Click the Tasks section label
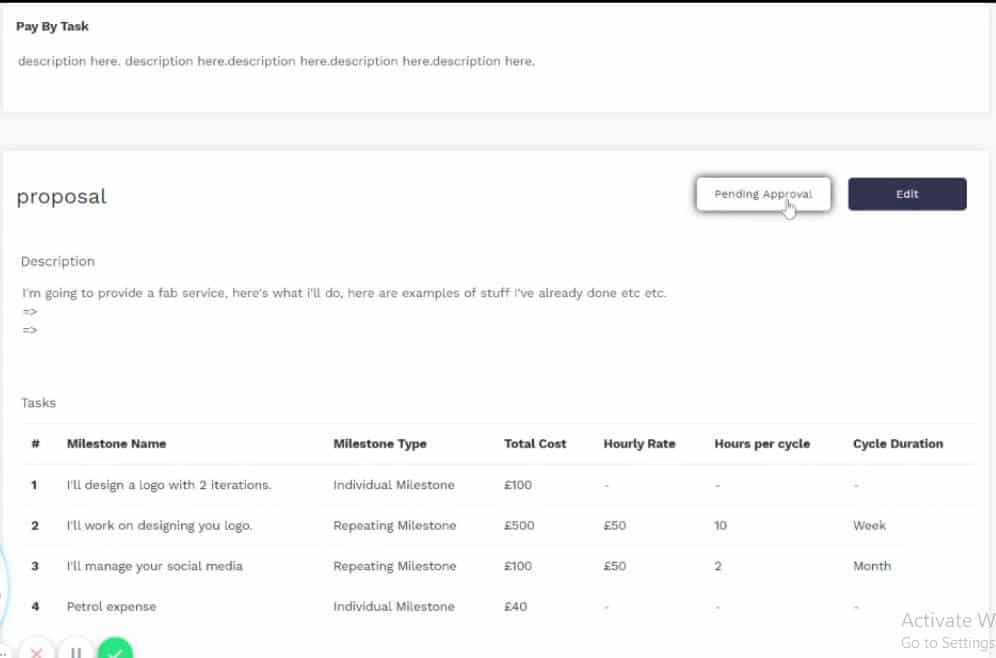This screenshot has height=658, width=996. pyautogui.click(x=38, y=403)
